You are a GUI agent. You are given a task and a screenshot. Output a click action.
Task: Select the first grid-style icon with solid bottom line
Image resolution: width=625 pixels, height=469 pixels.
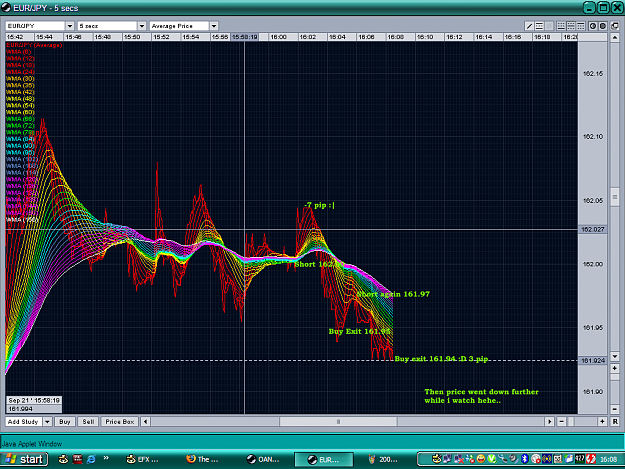pos(561,26)
